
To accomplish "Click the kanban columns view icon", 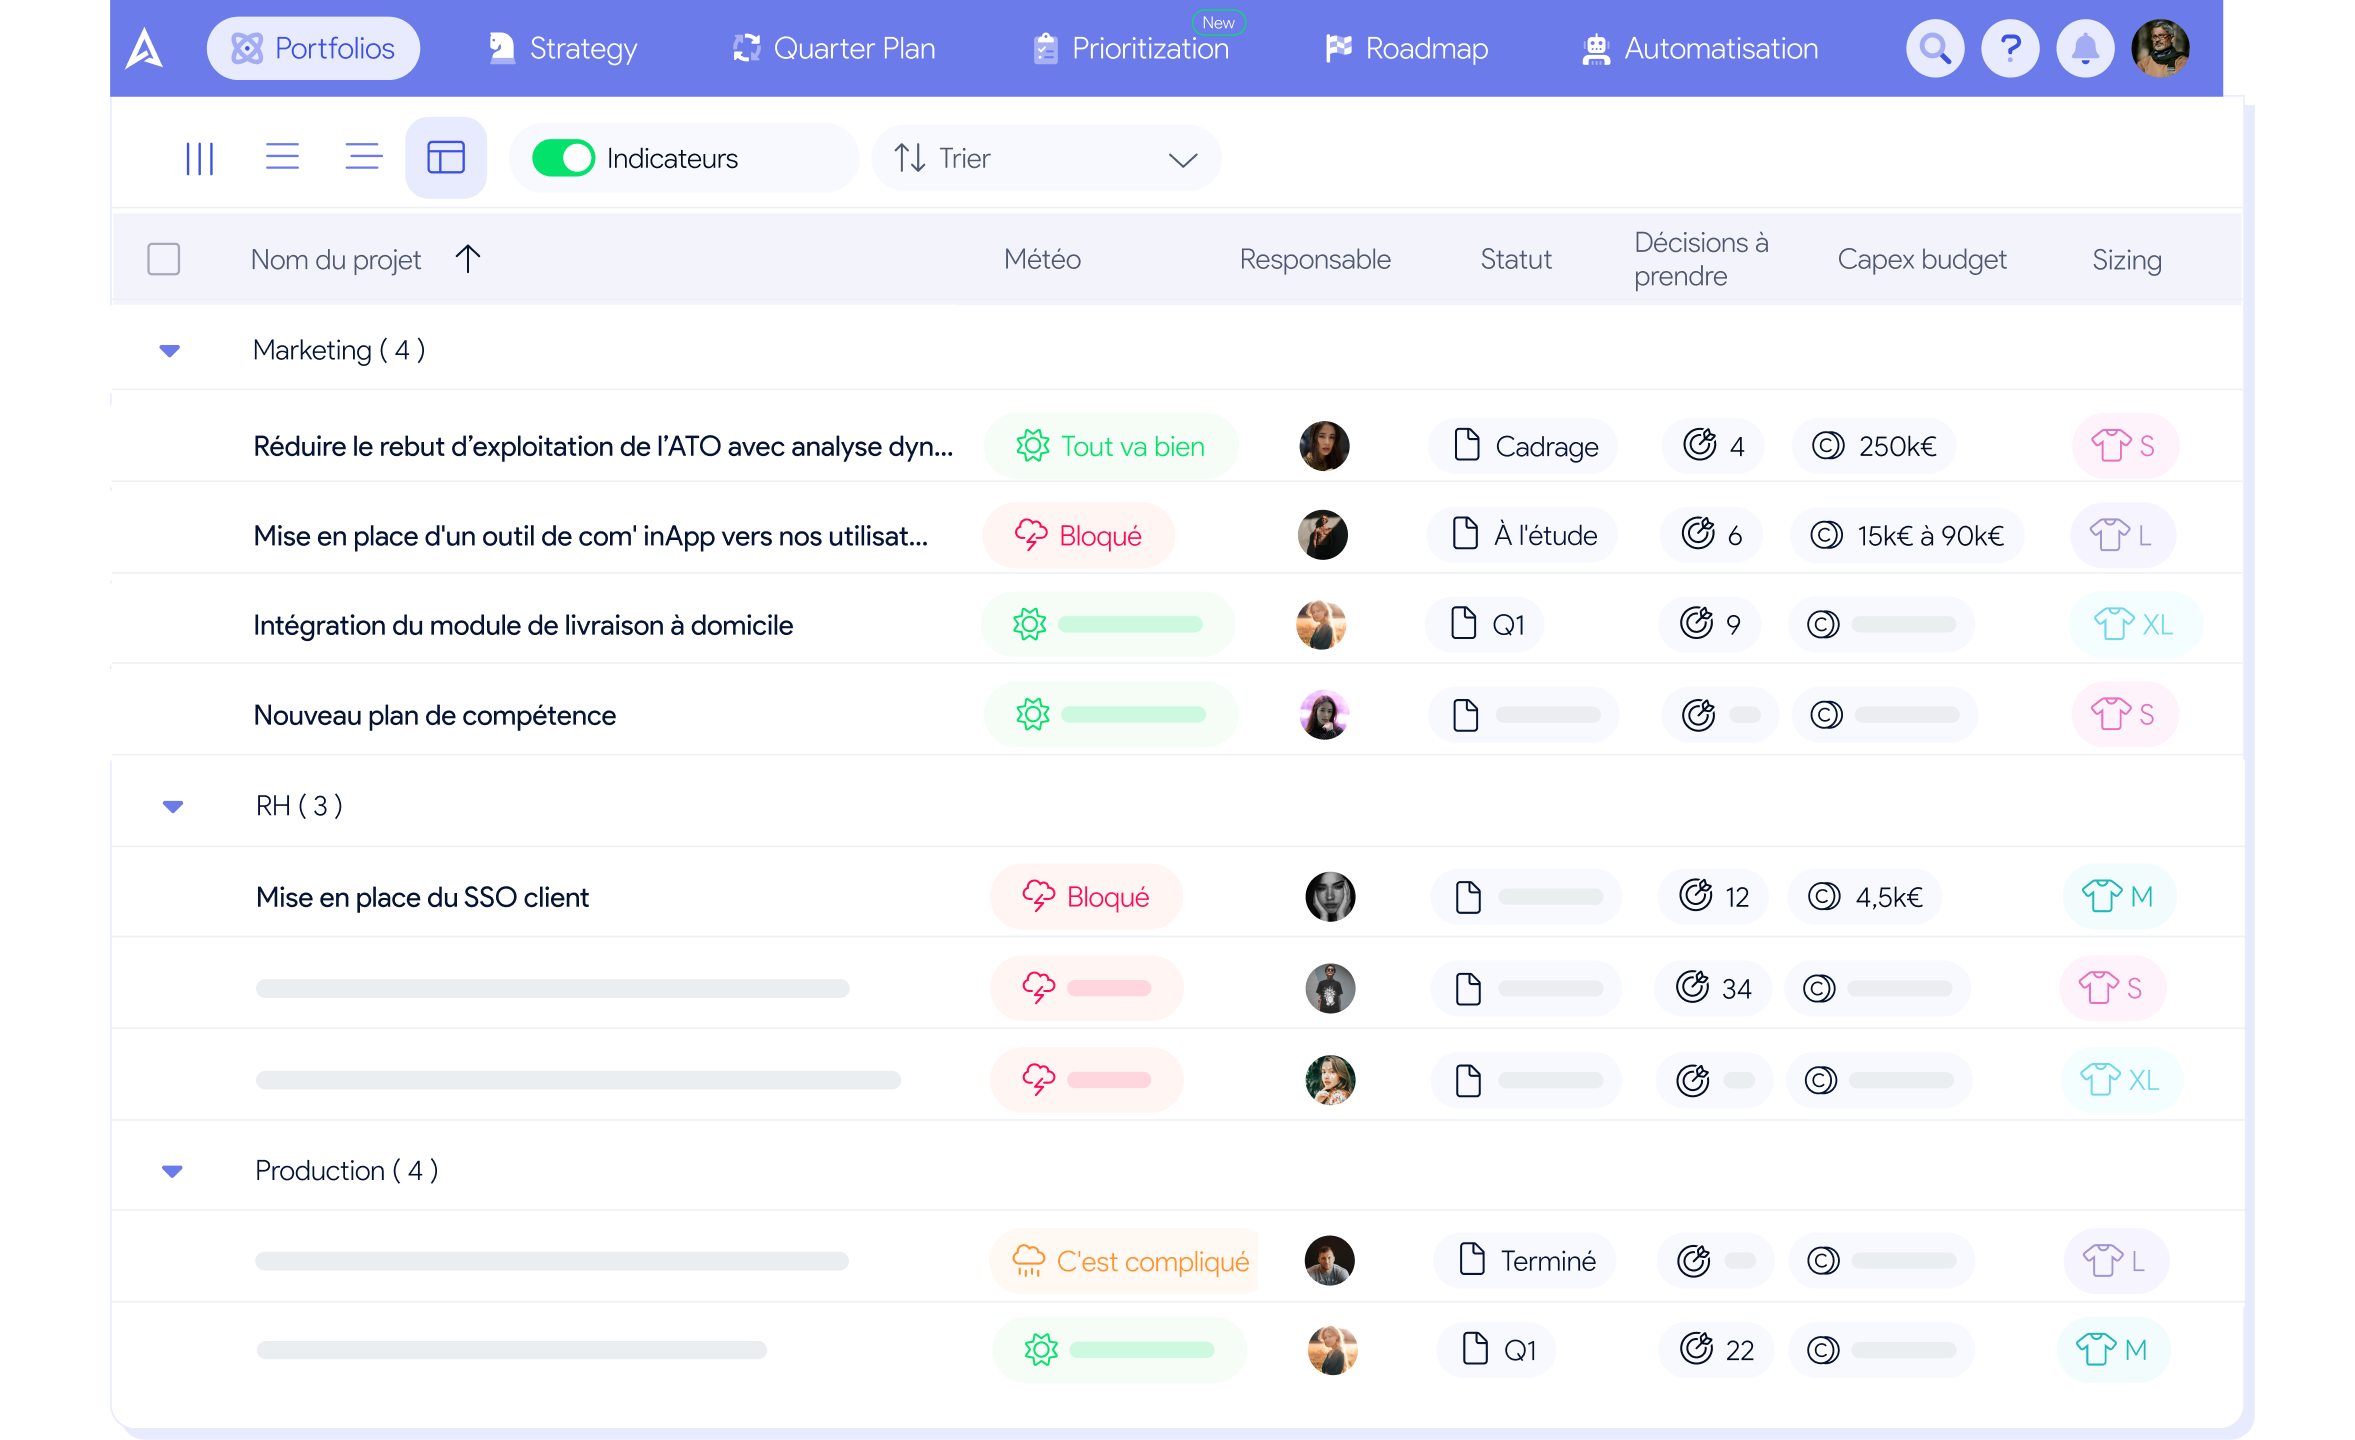I will pyautogui.click(x=200, y=157).
